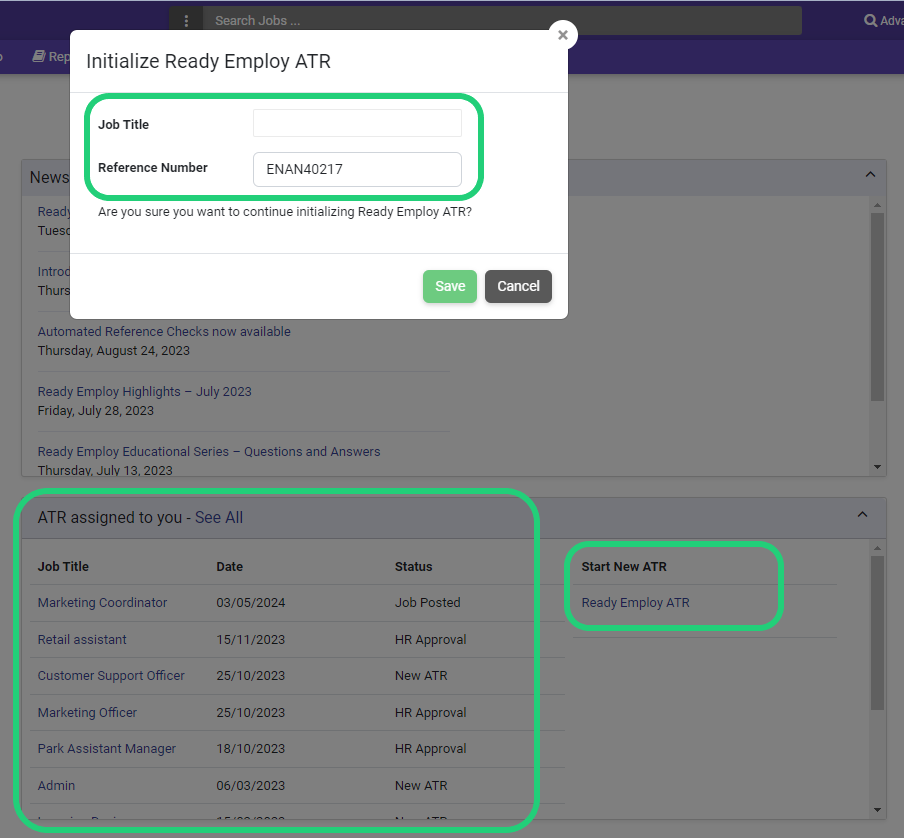The image size is (904, 838).
Task: Open Marketing Coordinator ATR
Action: [102, 602]
